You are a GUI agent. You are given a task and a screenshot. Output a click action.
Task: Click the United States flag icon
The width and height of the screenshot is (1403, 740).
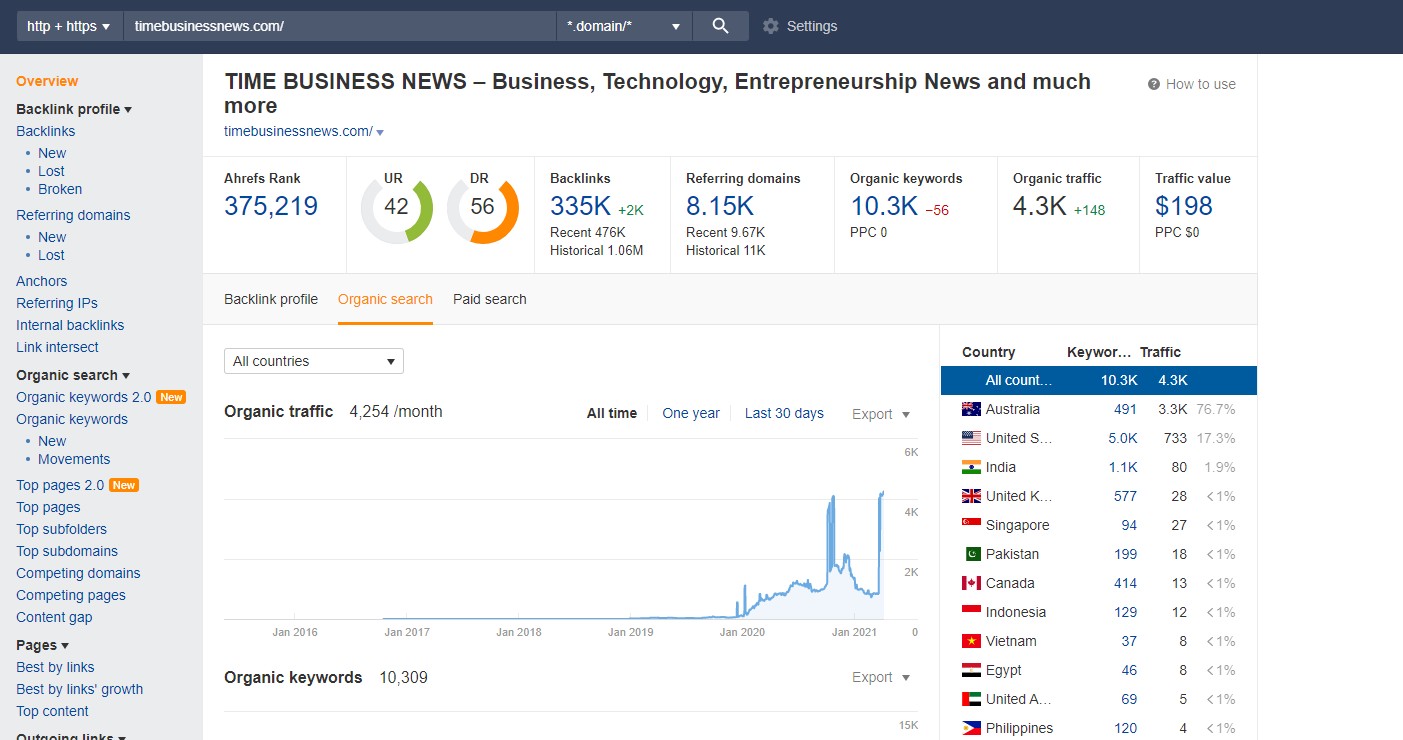point(971,437)
